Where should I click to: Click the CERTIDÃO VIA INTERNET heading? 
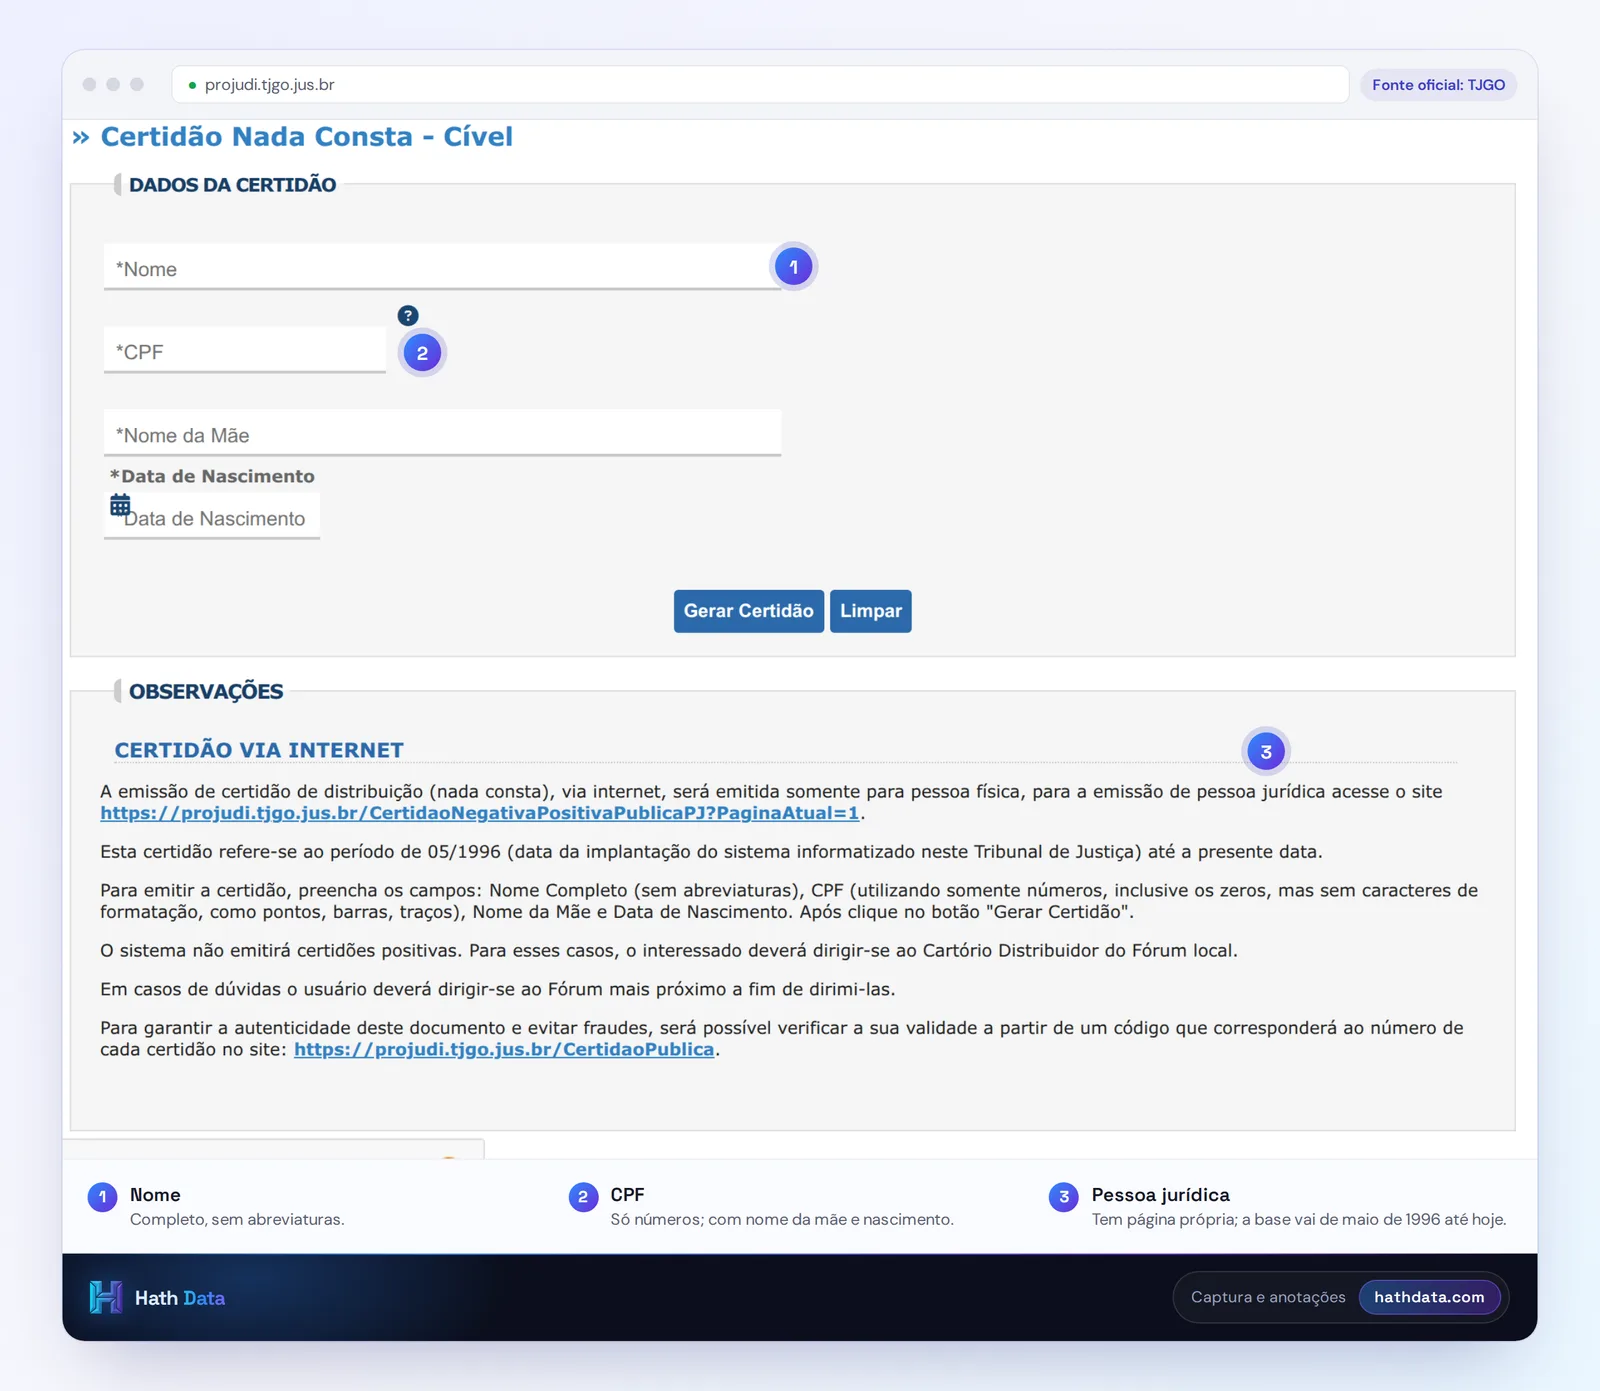click(x=259, y=750)
